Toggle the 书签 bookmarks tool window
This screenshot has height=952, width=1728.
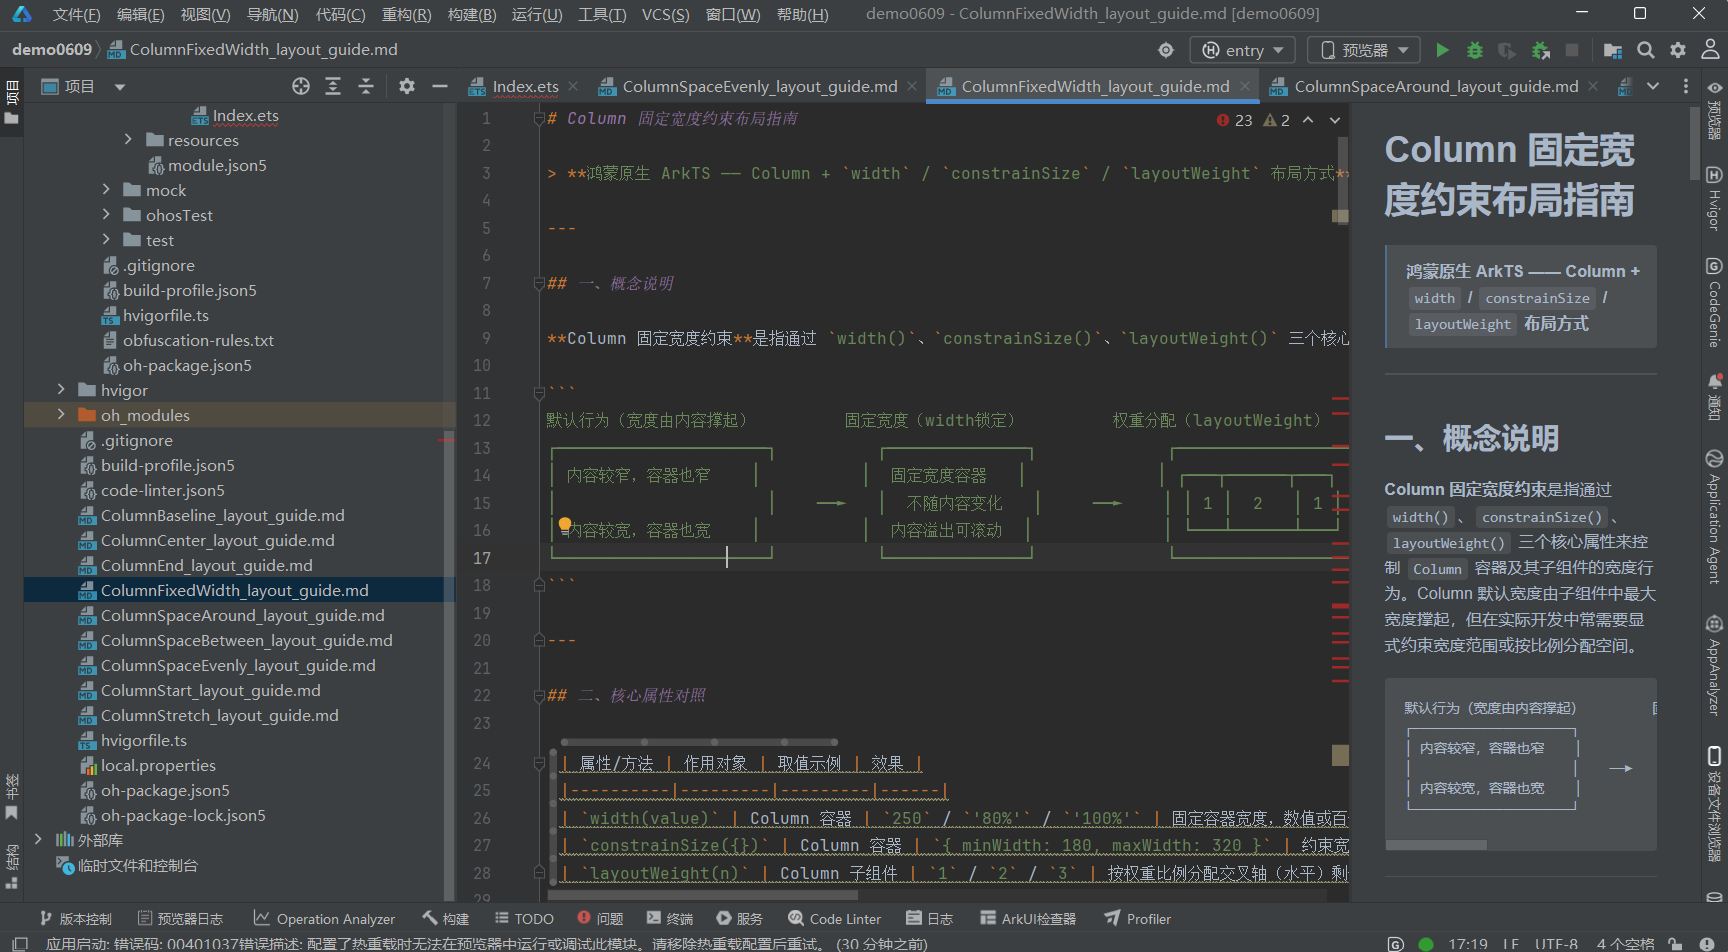click(12, 796)
